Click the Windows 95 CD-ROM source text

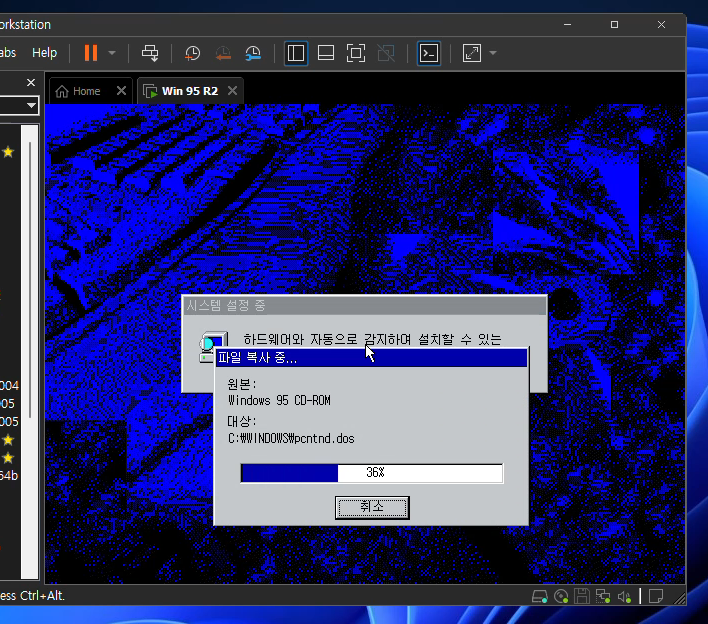[279, 400]
